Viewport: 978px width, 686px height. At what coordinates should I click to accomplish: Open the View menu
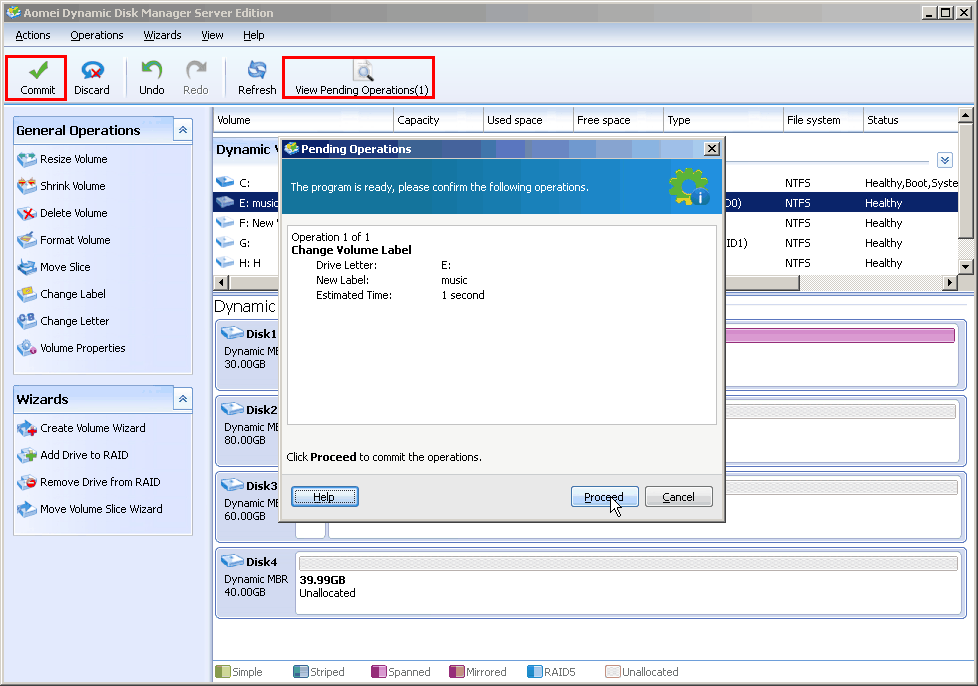tap(212, 35)
